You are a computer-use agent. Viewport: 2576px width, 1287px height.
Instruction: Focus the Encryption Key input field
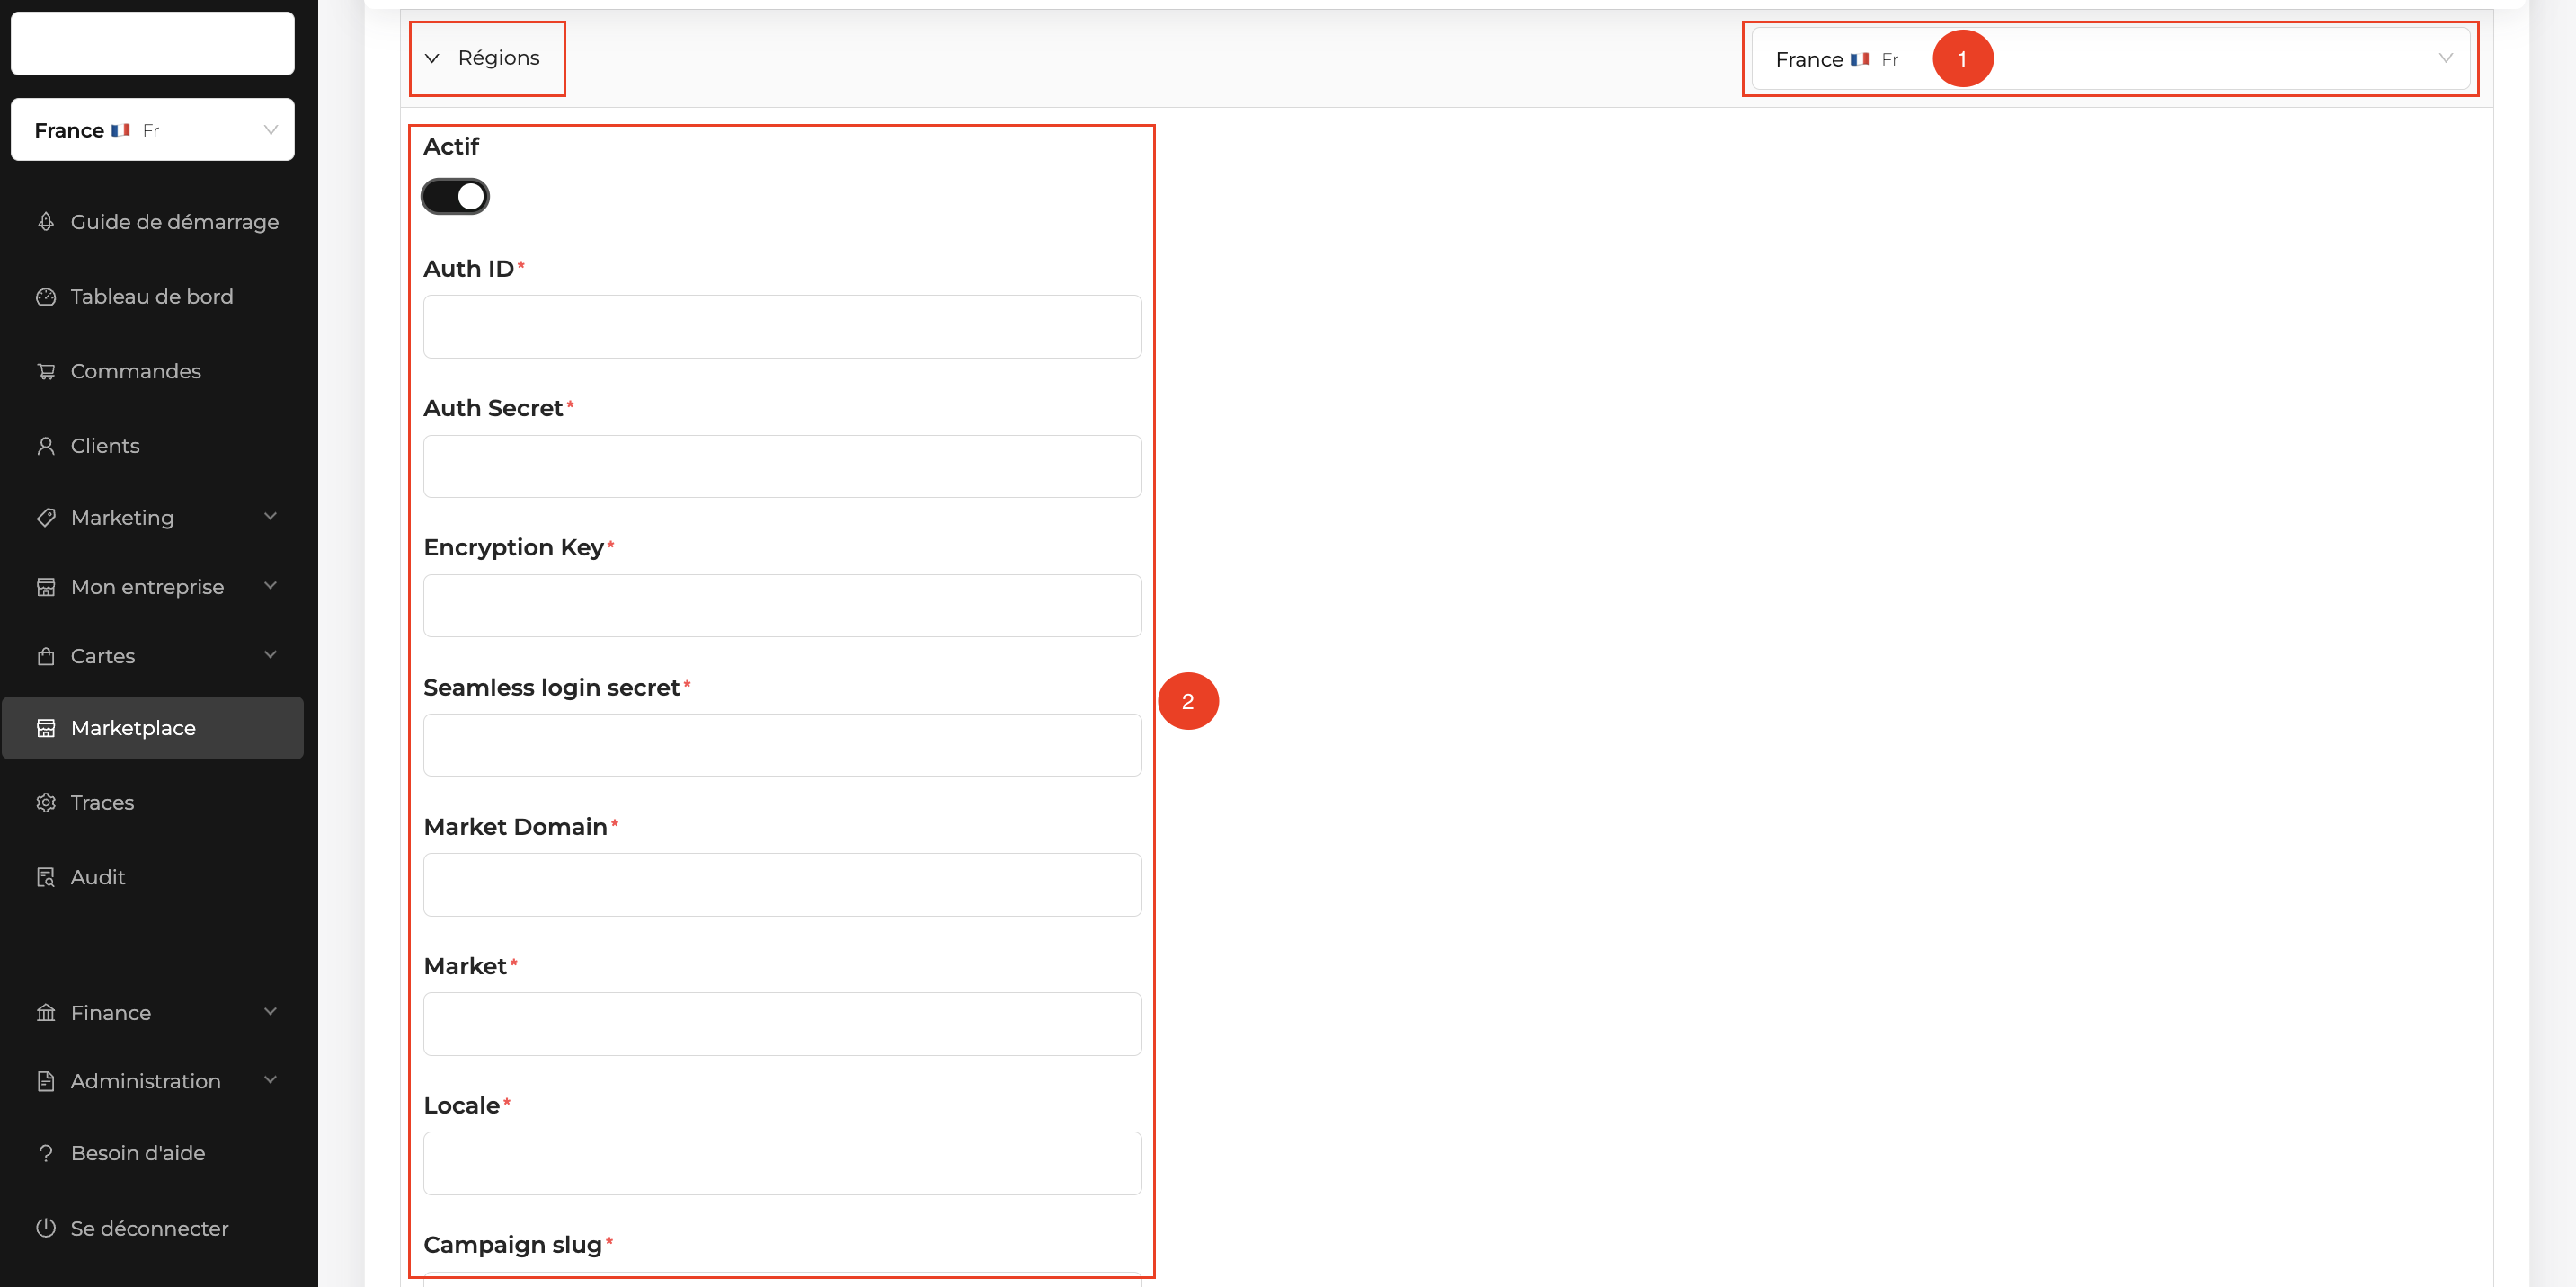click(x=782, y=606)
